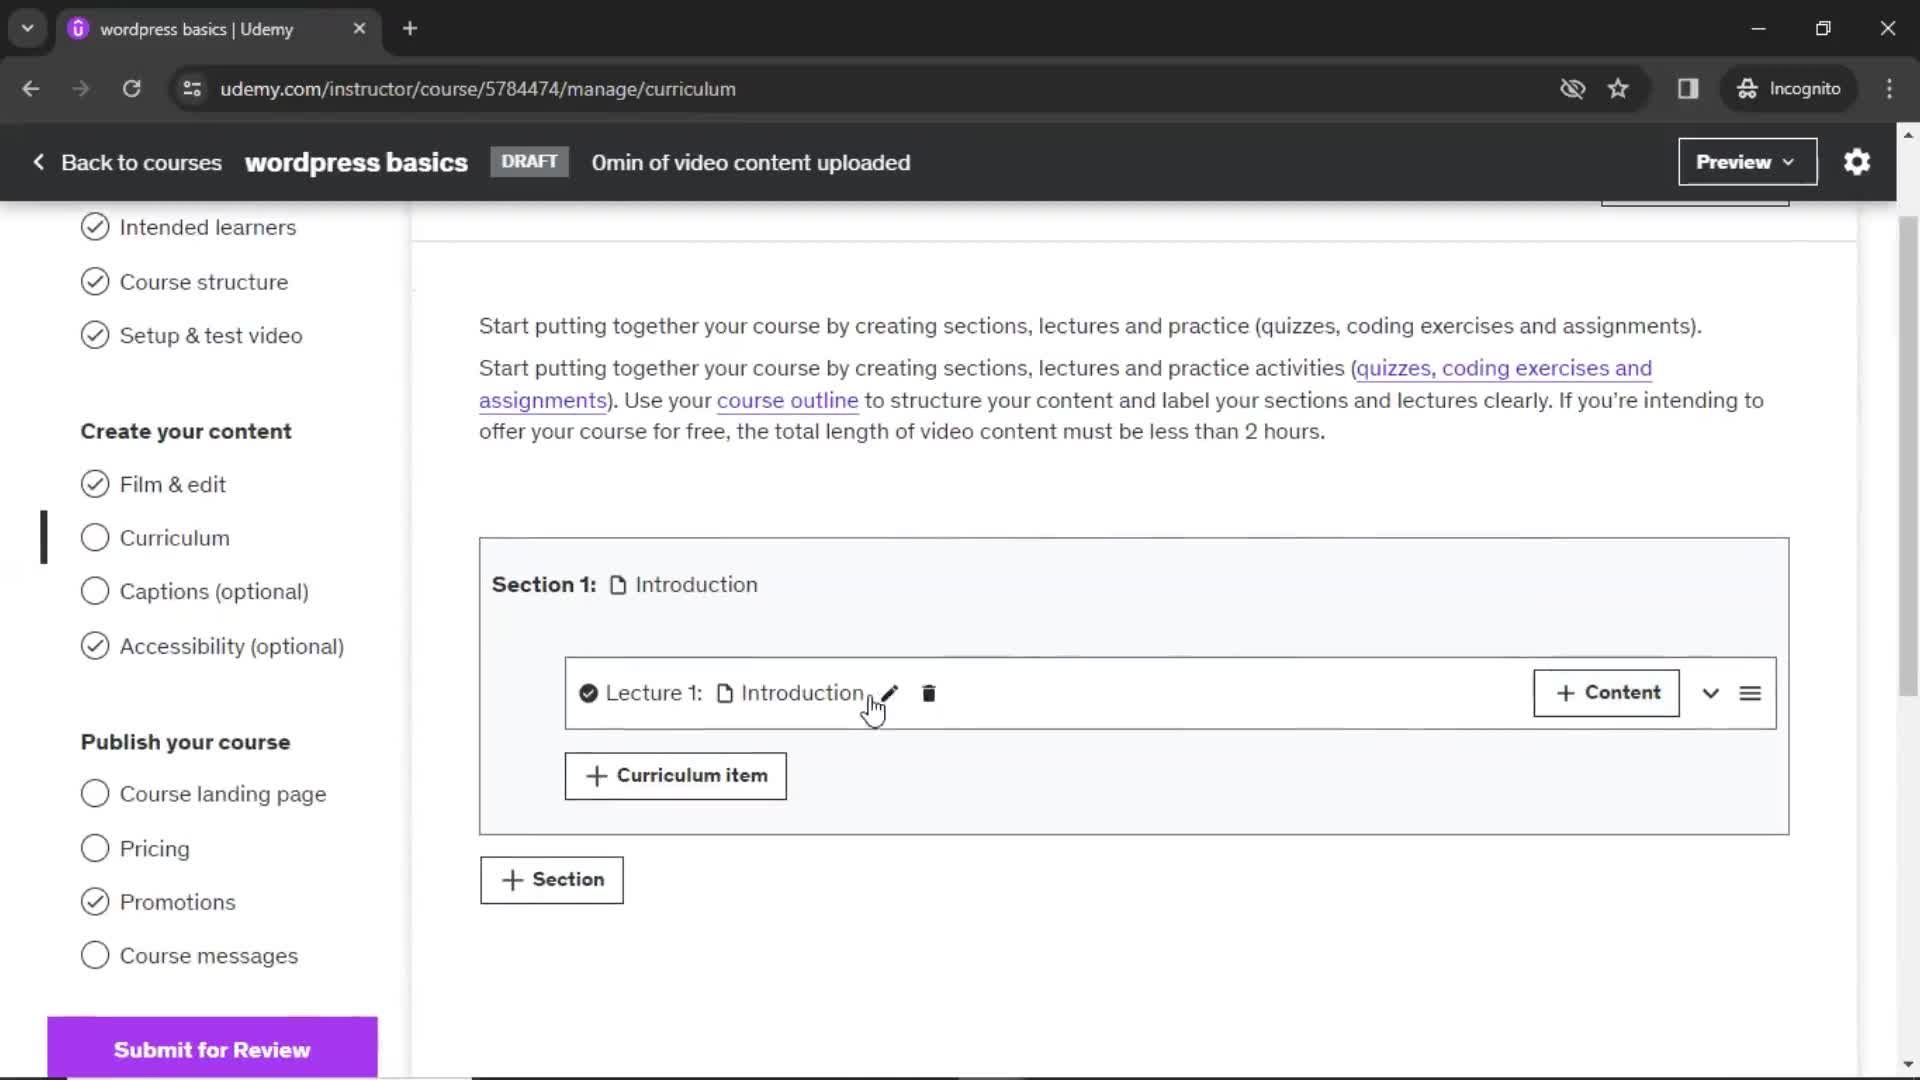The image size is (1920, 1080).
Task: Select the Curriculum menu item
Action: tap(174, 538)
